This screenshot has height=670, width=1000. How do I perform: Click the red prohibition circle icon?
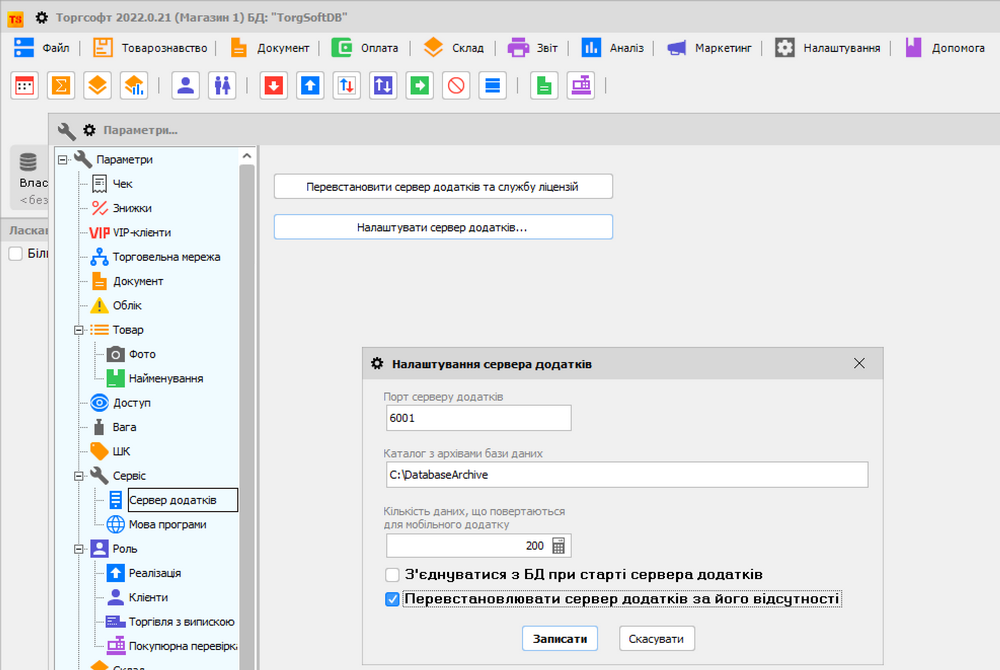tap(456, 86)
